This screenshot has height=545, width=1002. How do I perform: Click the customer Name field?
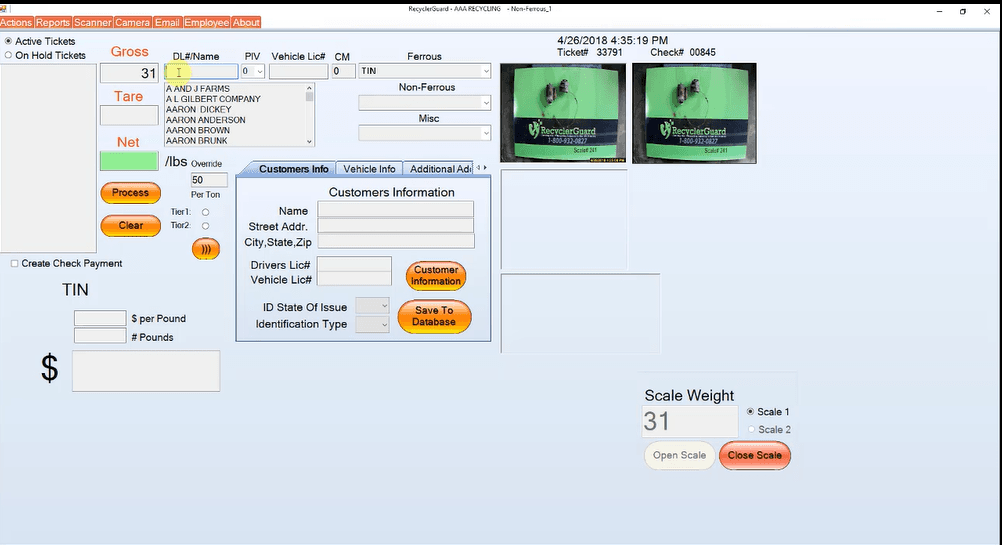click(x=396, y=210)
